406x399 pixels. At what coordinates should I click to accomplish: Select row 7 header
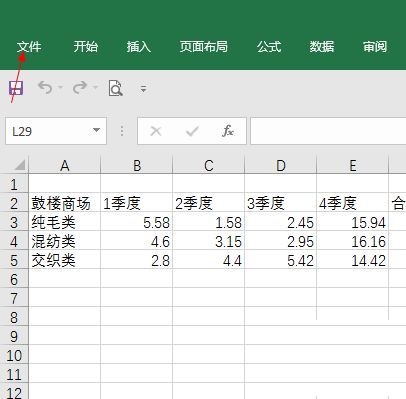pyautogui.click(x=14, y=298)
